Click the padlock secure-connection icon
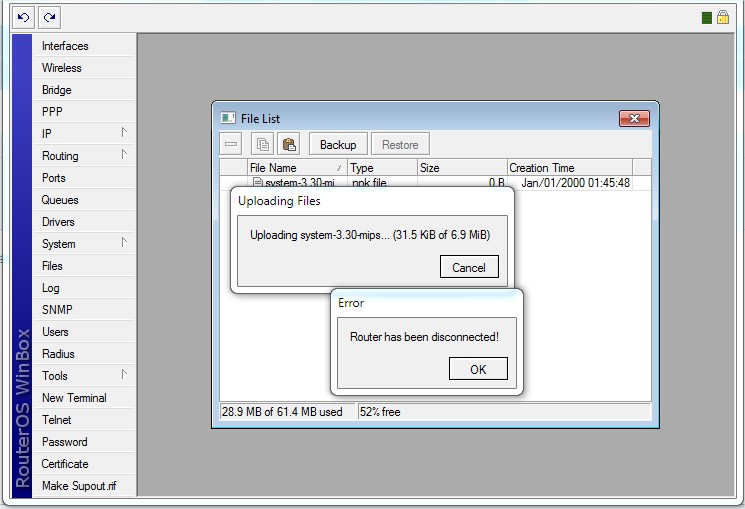745x509 pixels. coord(723,18)
